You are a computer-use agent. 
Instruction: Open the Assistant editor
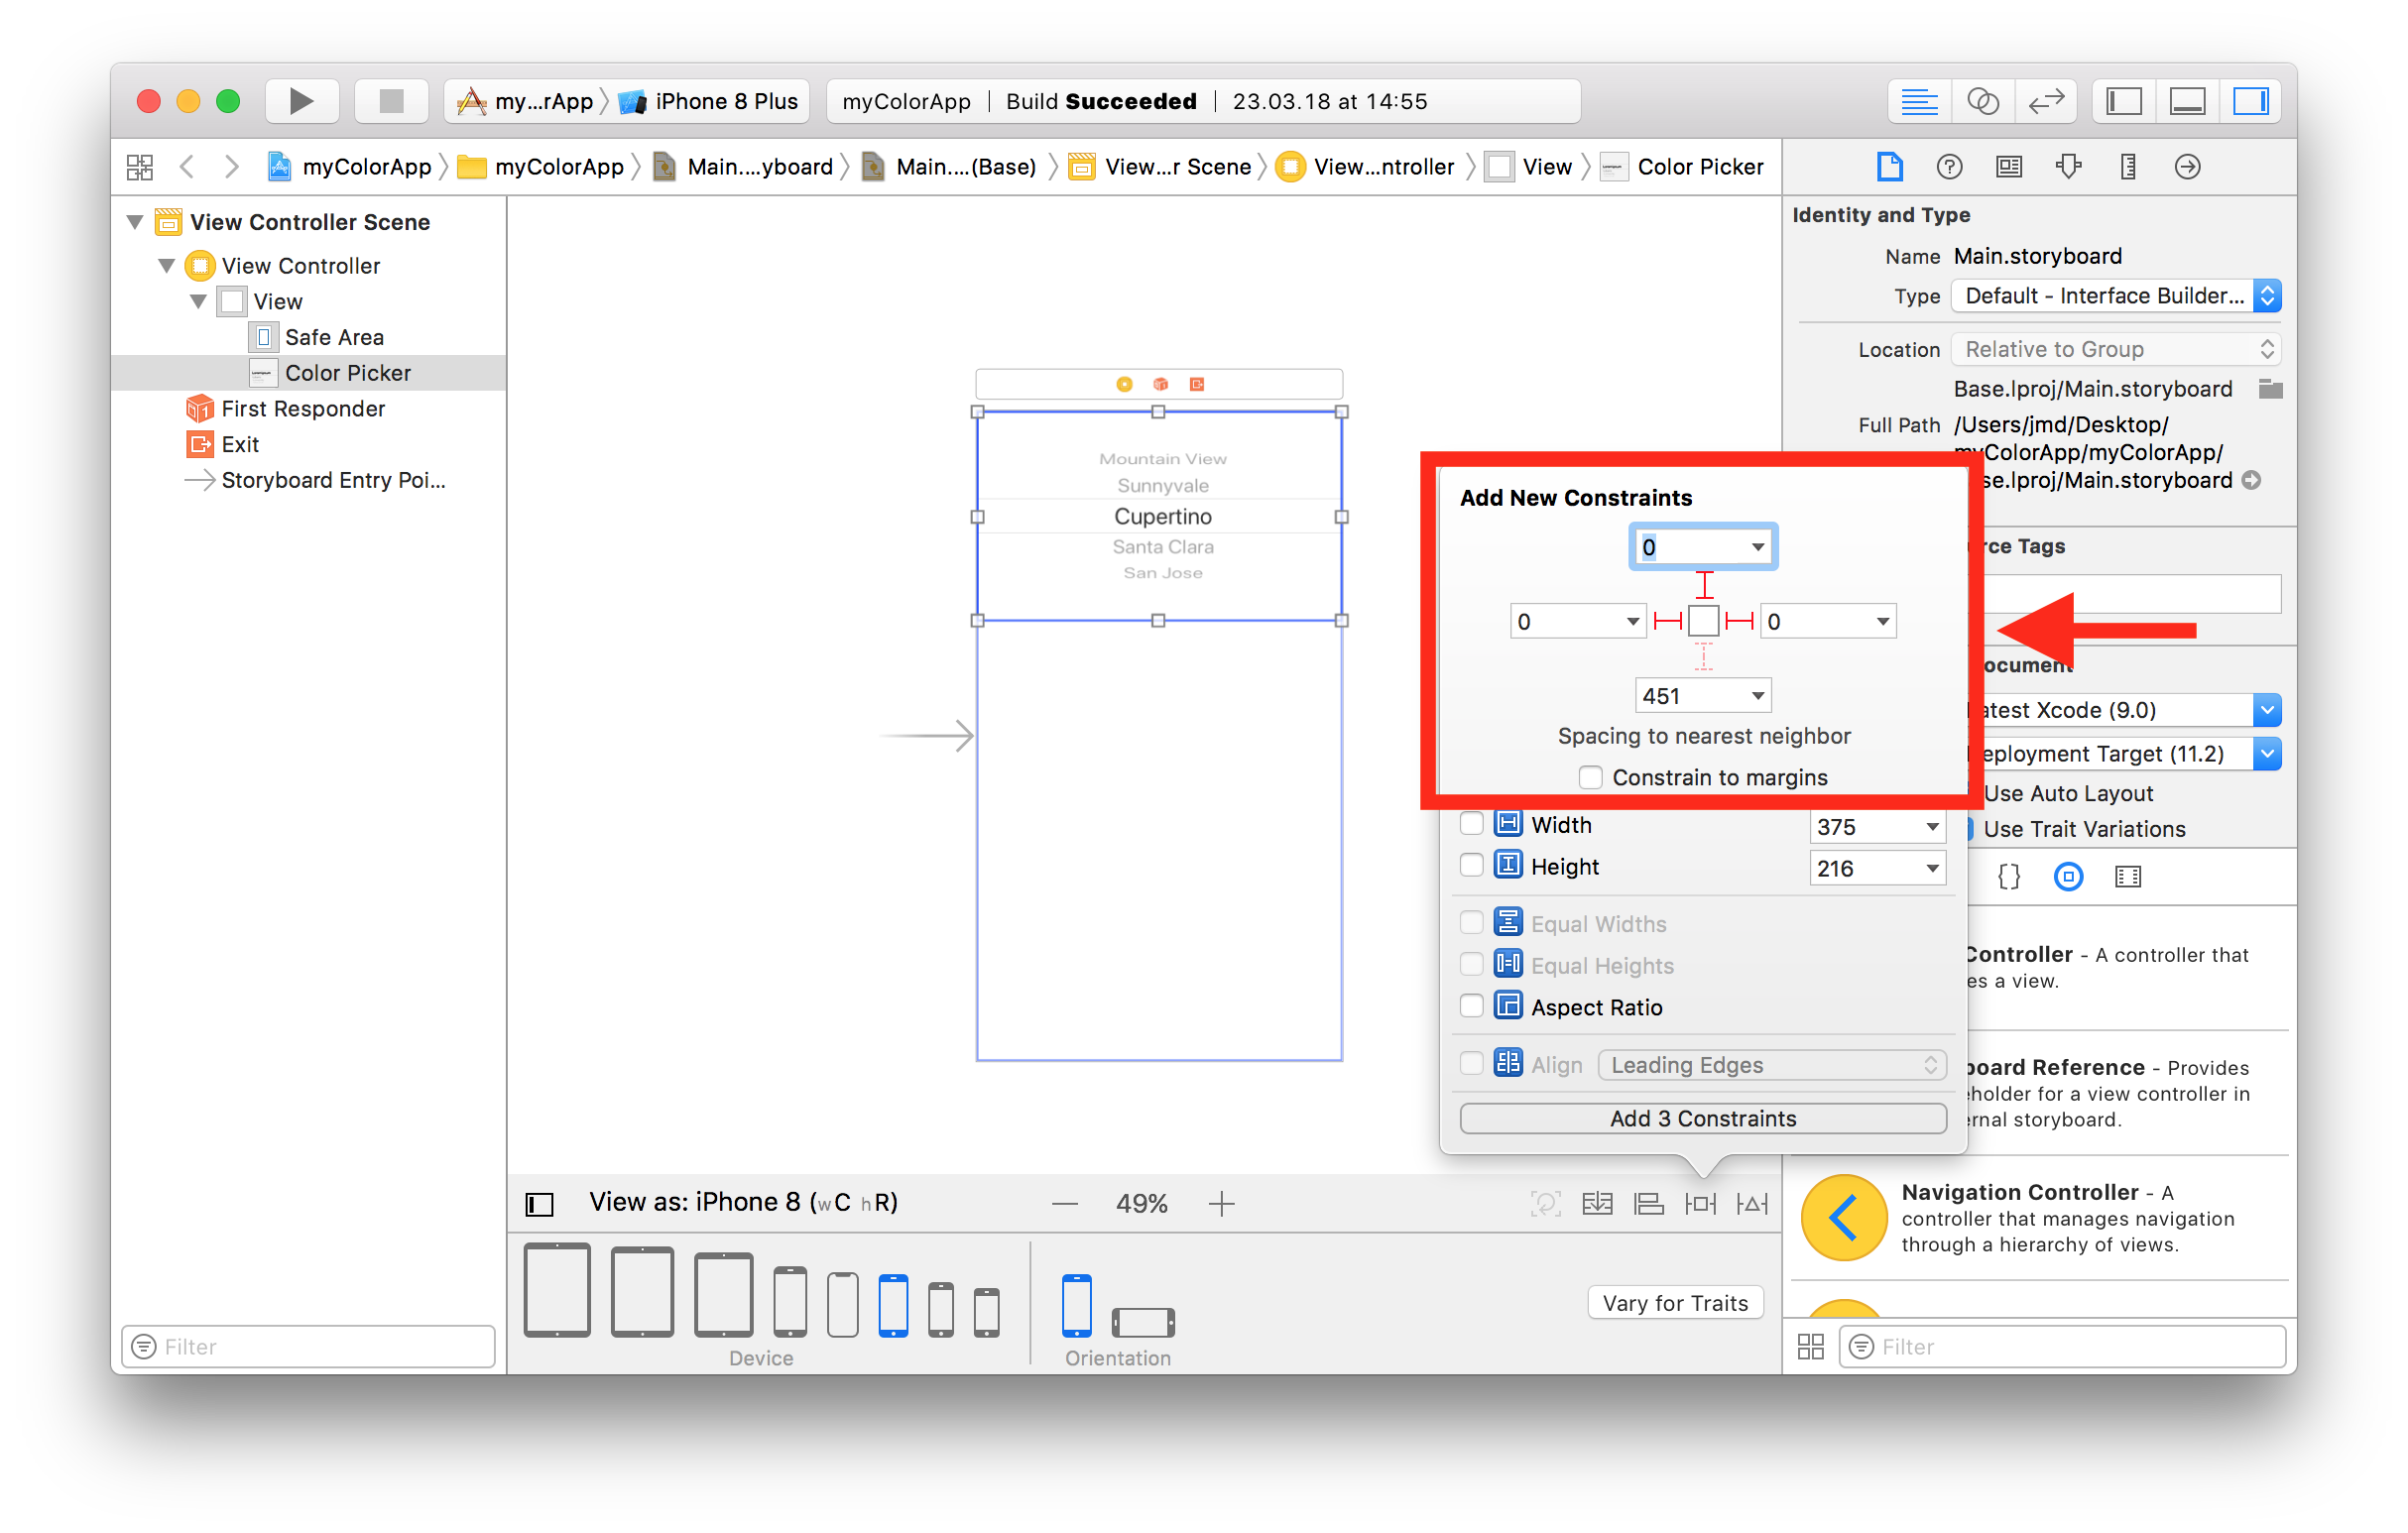(x=1982, y=101)
